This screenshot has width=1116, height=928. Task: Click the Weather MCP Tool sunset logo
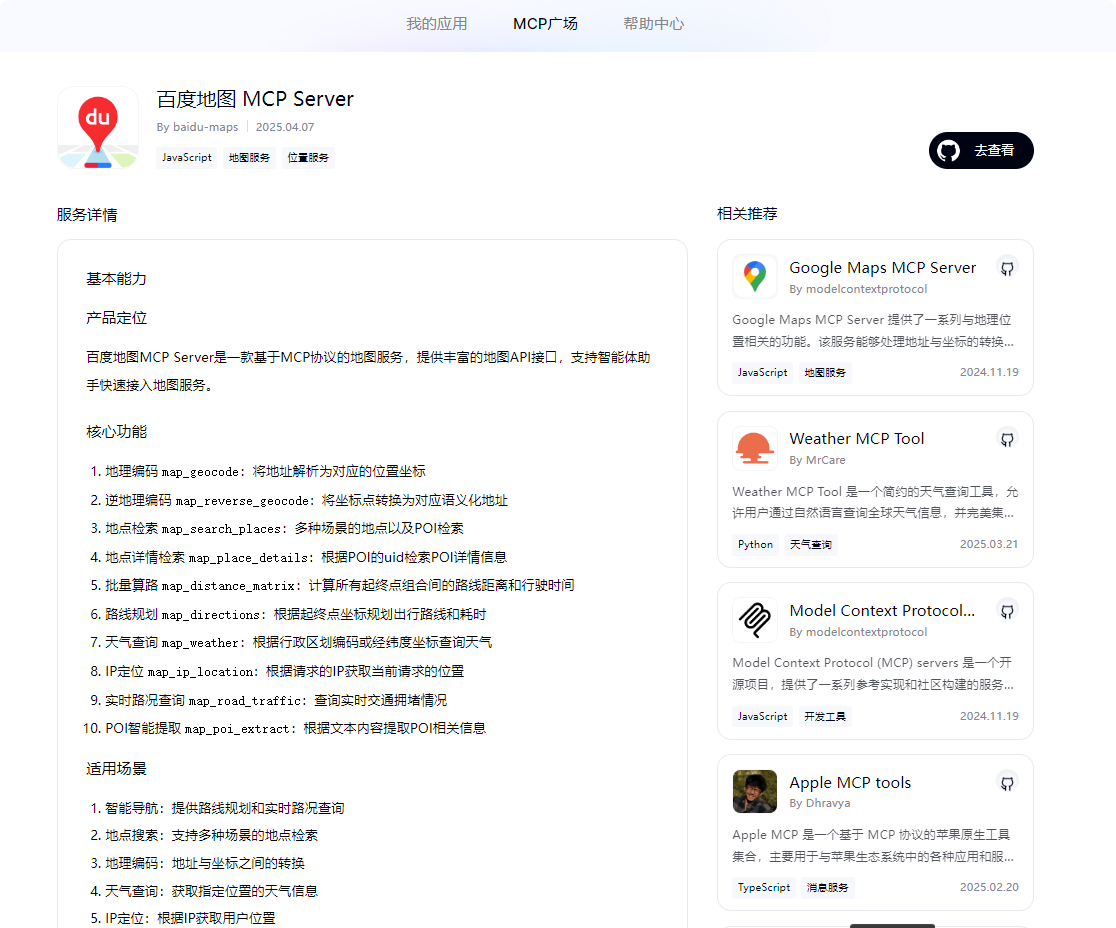pos(755,449)
